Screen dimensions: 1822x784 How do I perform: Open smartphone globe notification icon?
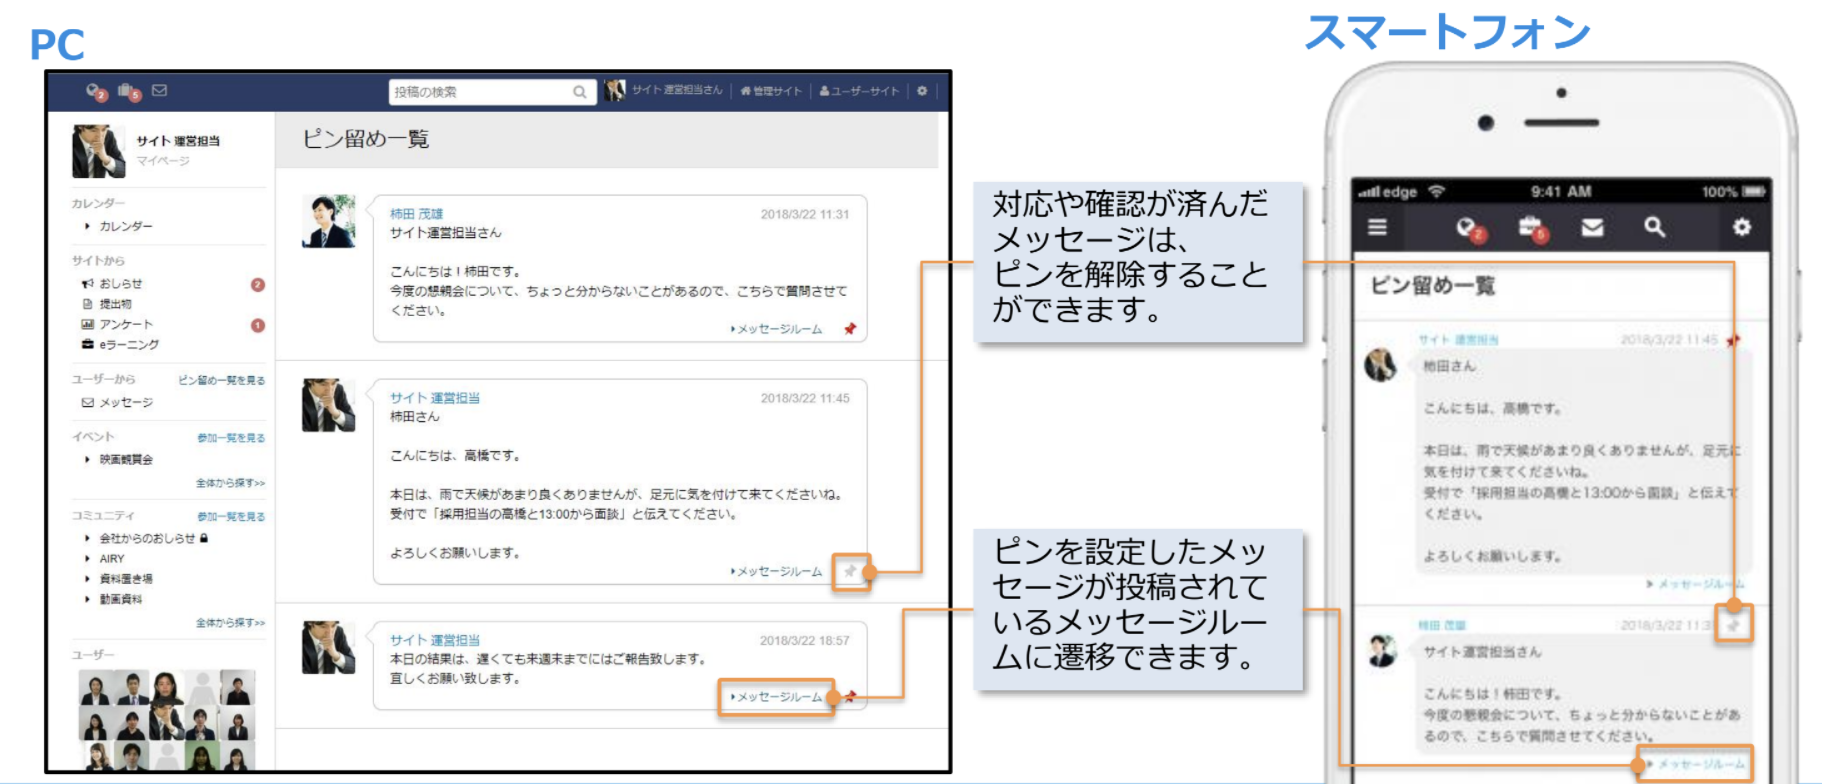pyautogui.click(x=1470, y=229)
